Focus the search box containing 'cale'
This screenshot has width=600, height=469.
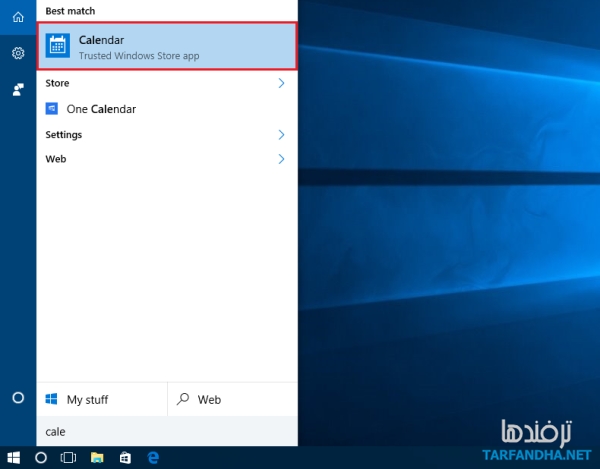coord(167,432)
